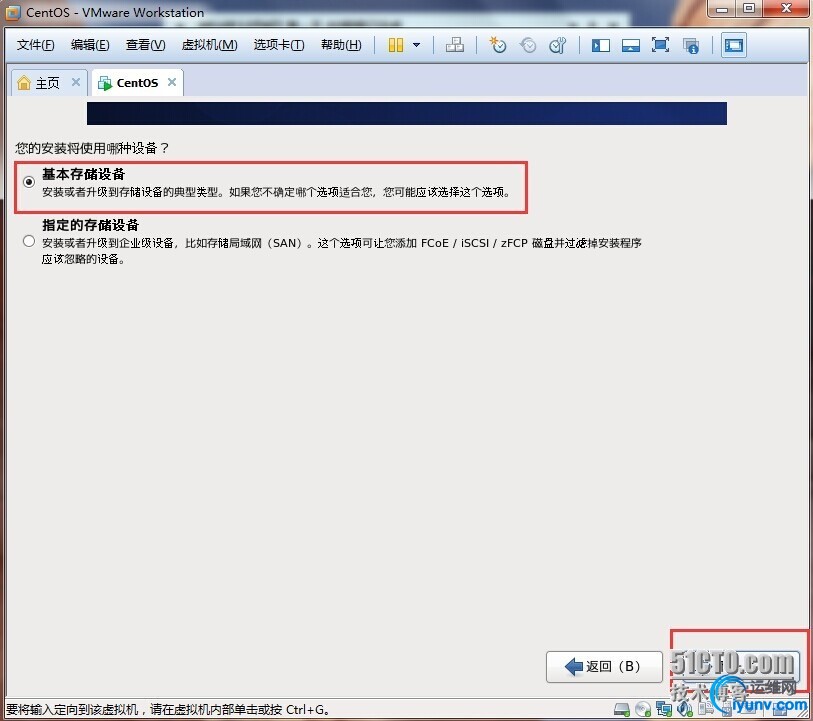The width and height of the screenshot is (813, 721).
Task: Open the 虚拟机(M) menu
Action: (209, 45)
